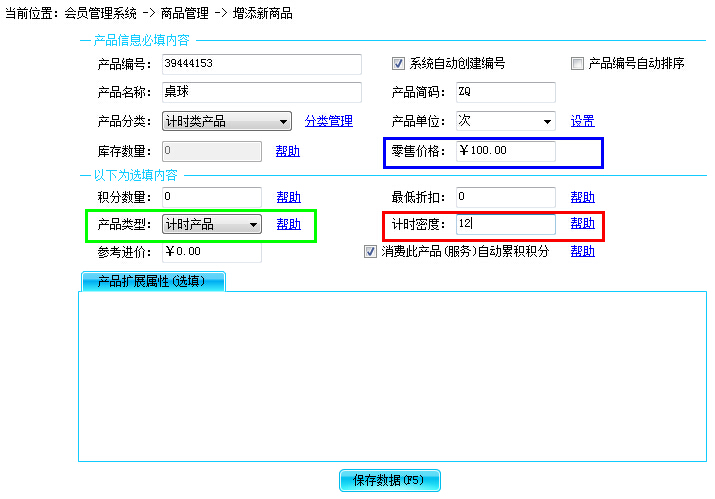Screen dimensions: 715x499
Task: Open the 产品类型 dropdown showing 计时产品
Action: click(212, 225)
